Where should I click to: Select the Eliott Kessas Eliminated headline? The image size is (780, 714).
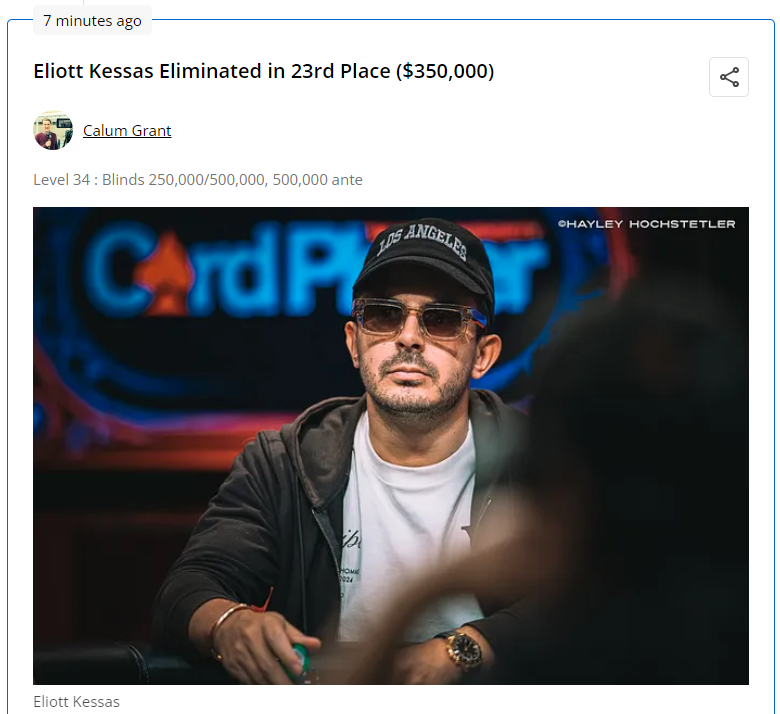[264, 71]
